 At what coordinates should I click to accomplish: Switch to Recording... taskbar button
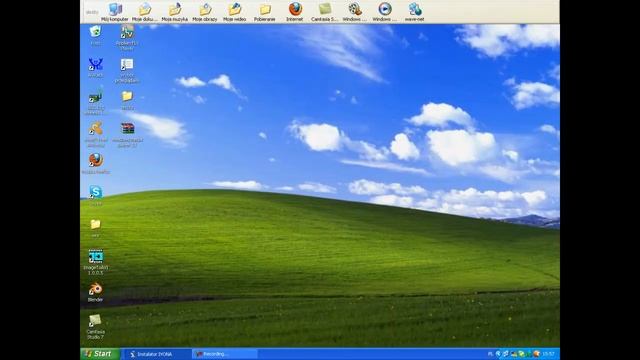tap(225, 354)
